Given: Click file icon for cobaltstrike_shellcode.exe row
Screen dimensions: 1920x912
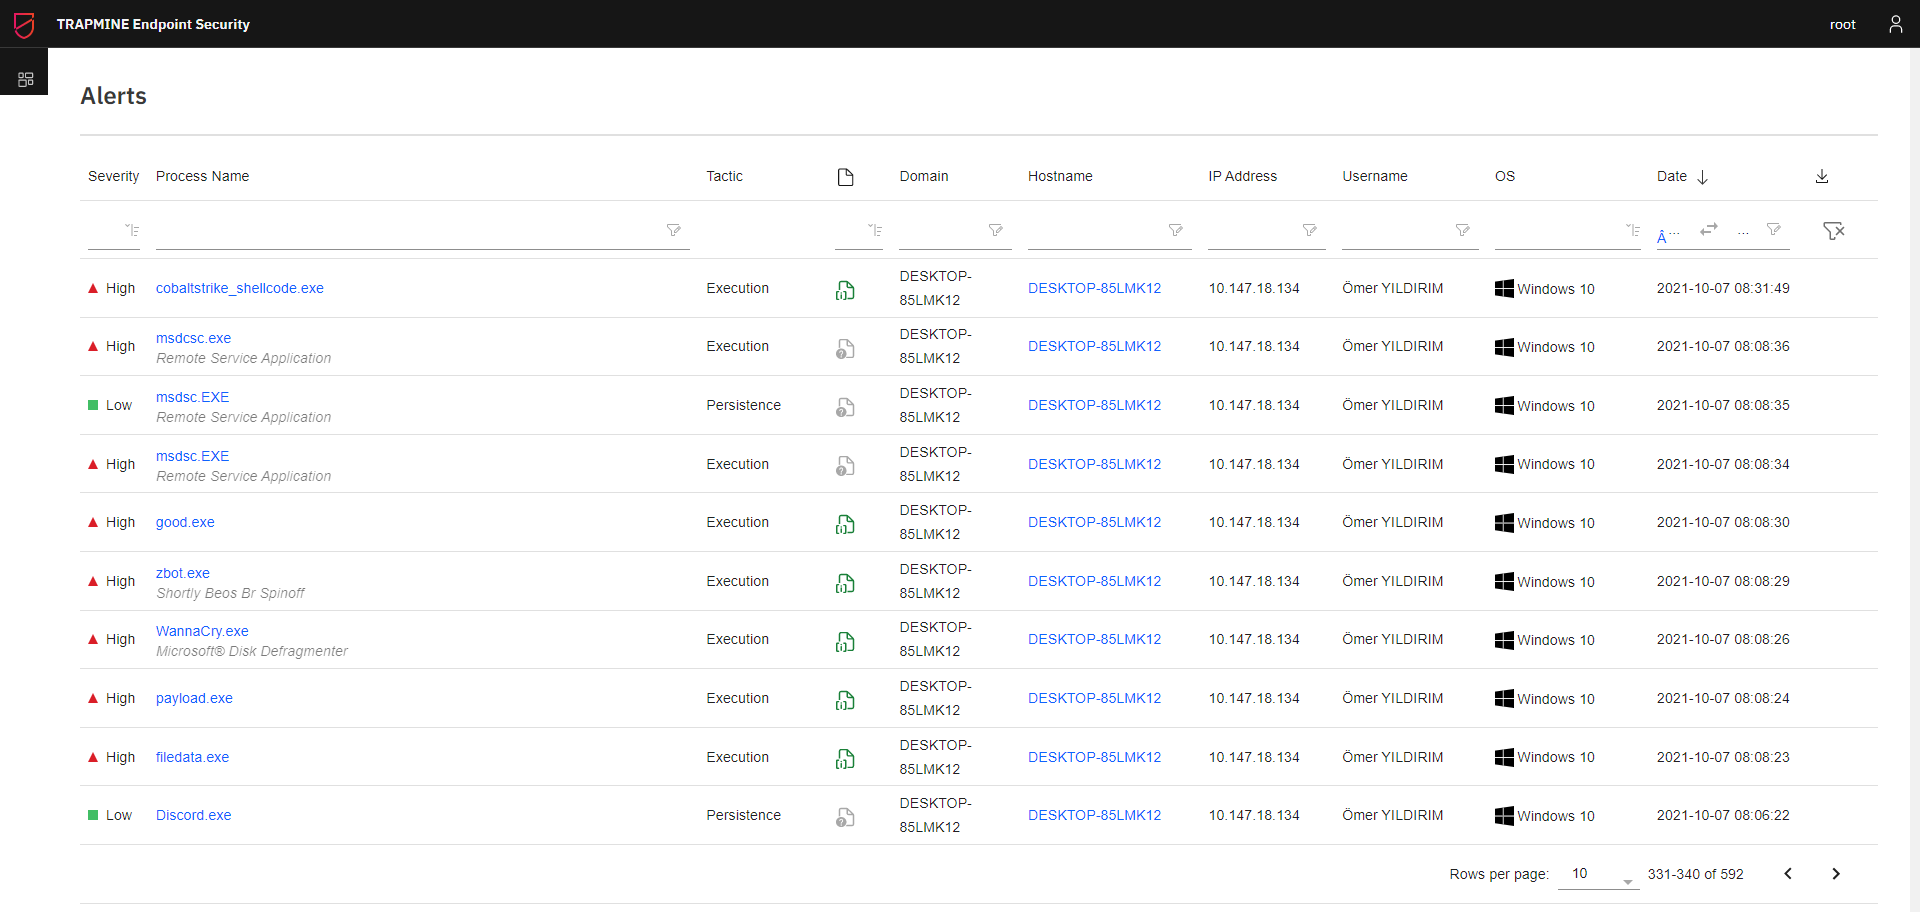Looking at the screenshot, I should [845, 290].
